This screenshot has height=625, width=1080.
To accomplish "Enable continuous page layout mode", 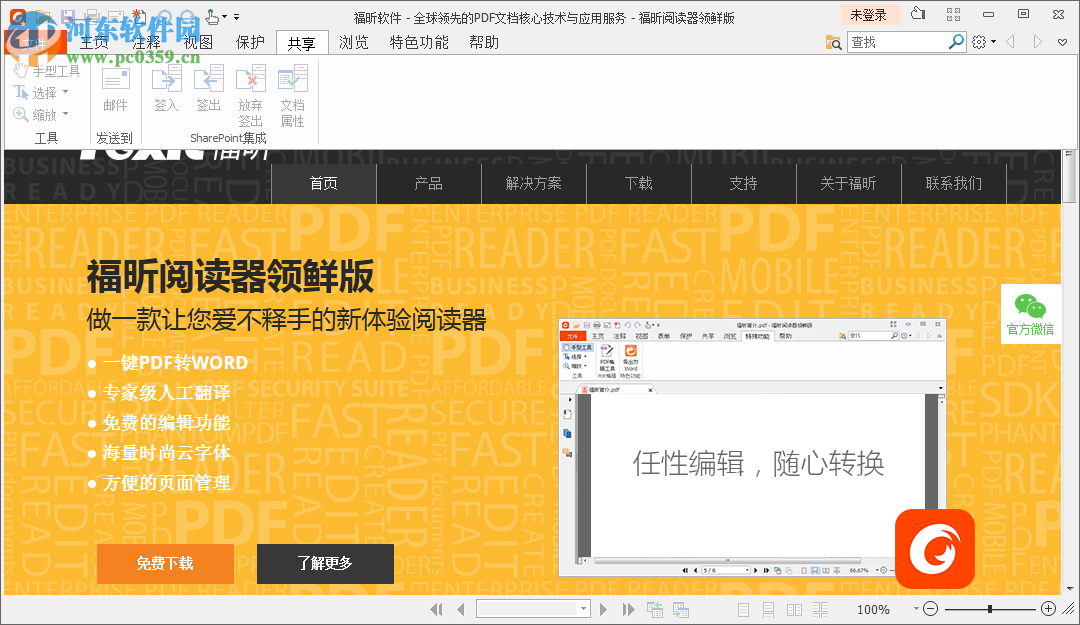I will (768, 609).
